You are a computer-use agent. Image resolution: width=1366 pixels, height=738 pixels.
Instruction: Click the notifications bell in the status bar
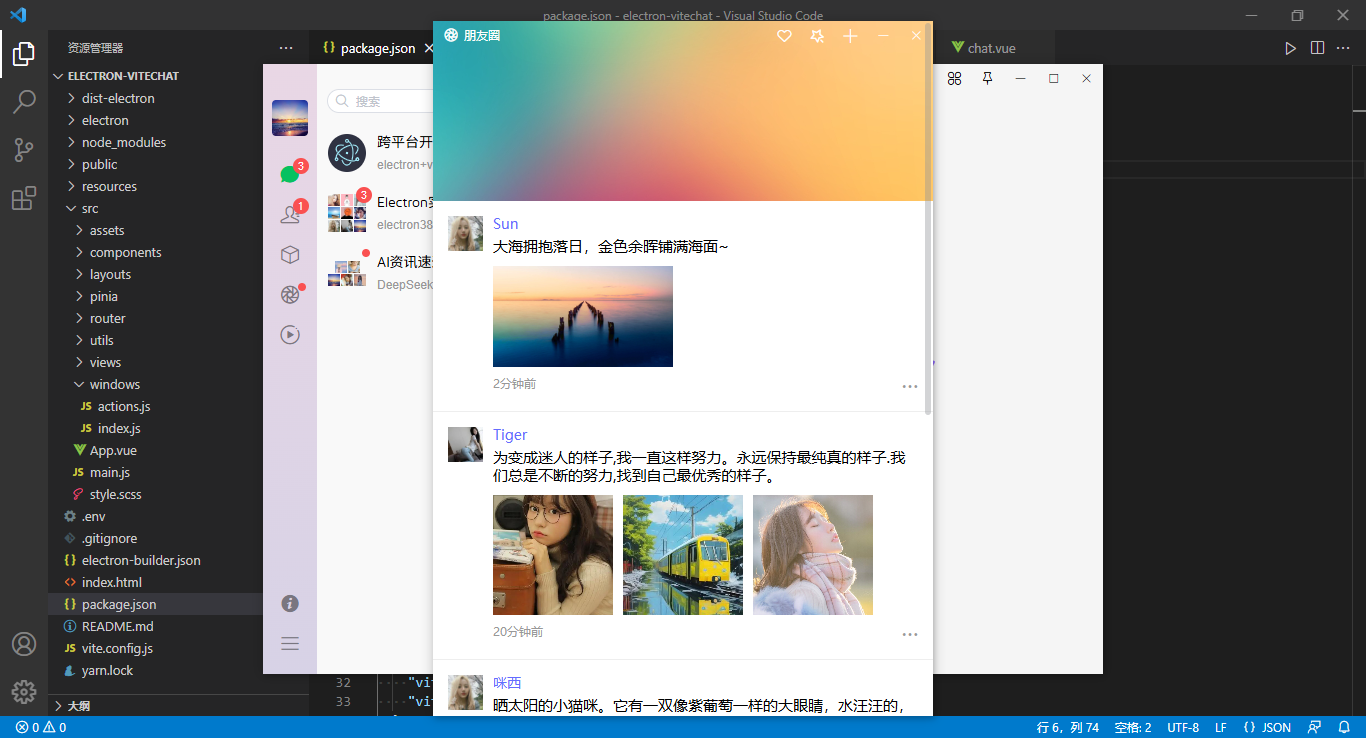point(1344,727)
